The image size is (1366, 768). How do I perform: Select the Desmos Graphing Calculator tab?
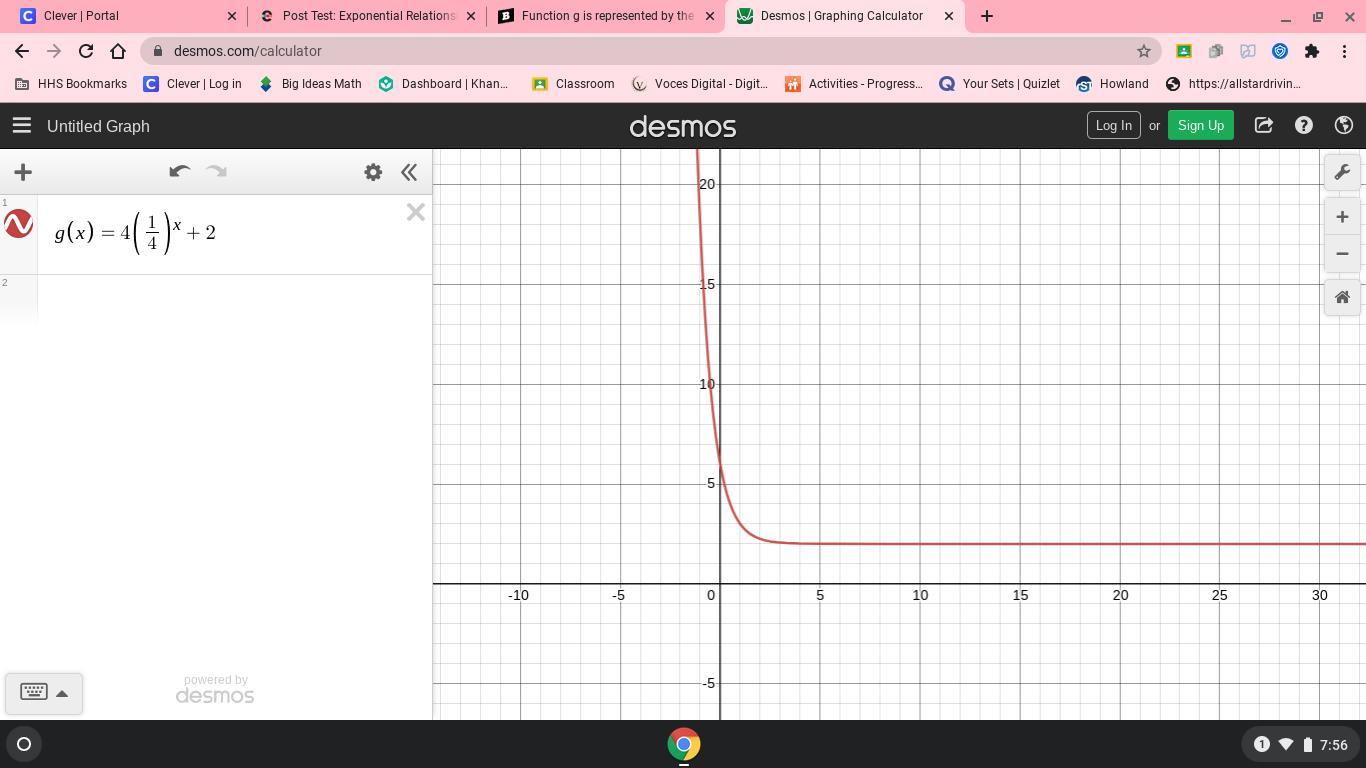click(x=845, y=16)
